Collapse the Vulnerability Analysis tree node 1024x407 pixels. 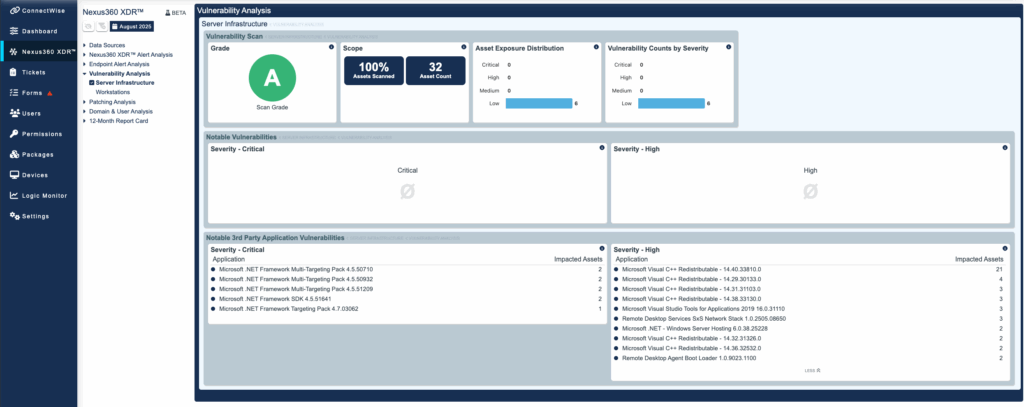(x=85, y=74)
